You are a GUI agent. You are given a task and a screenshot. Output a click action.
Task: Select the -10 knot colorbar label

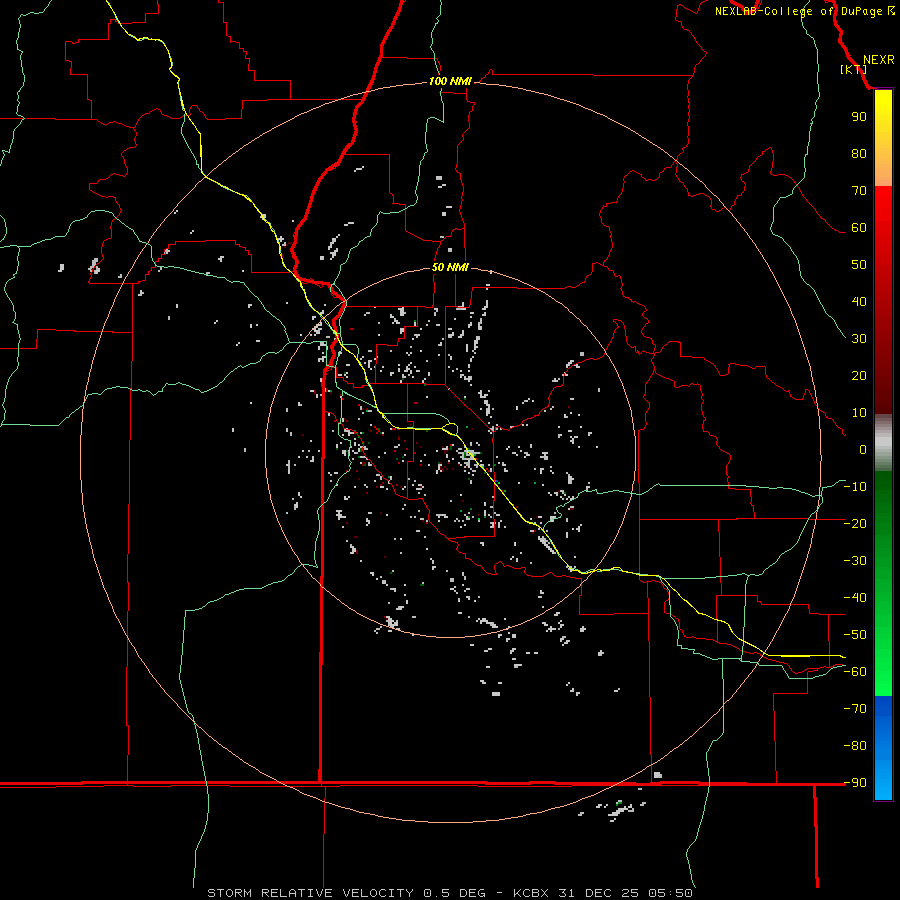click(x=855, y=487)
